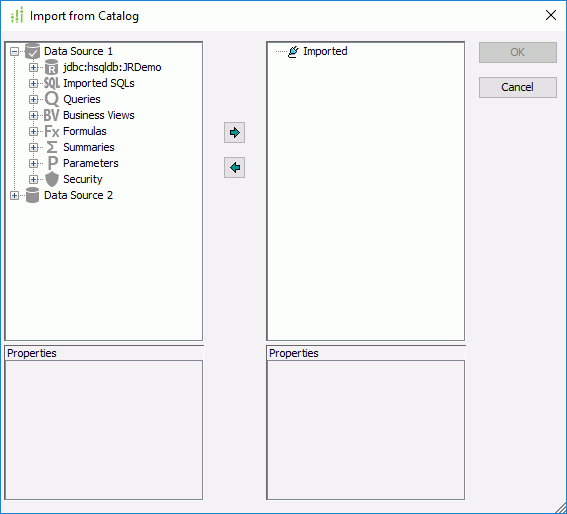
Task: Click the Q icon beside Queries
Action: (52, 99)
